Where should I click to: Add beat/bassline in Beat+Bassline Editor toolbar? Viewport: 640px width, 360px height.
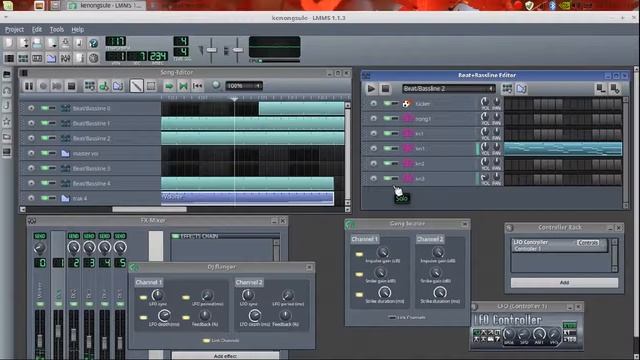point(507,88)
